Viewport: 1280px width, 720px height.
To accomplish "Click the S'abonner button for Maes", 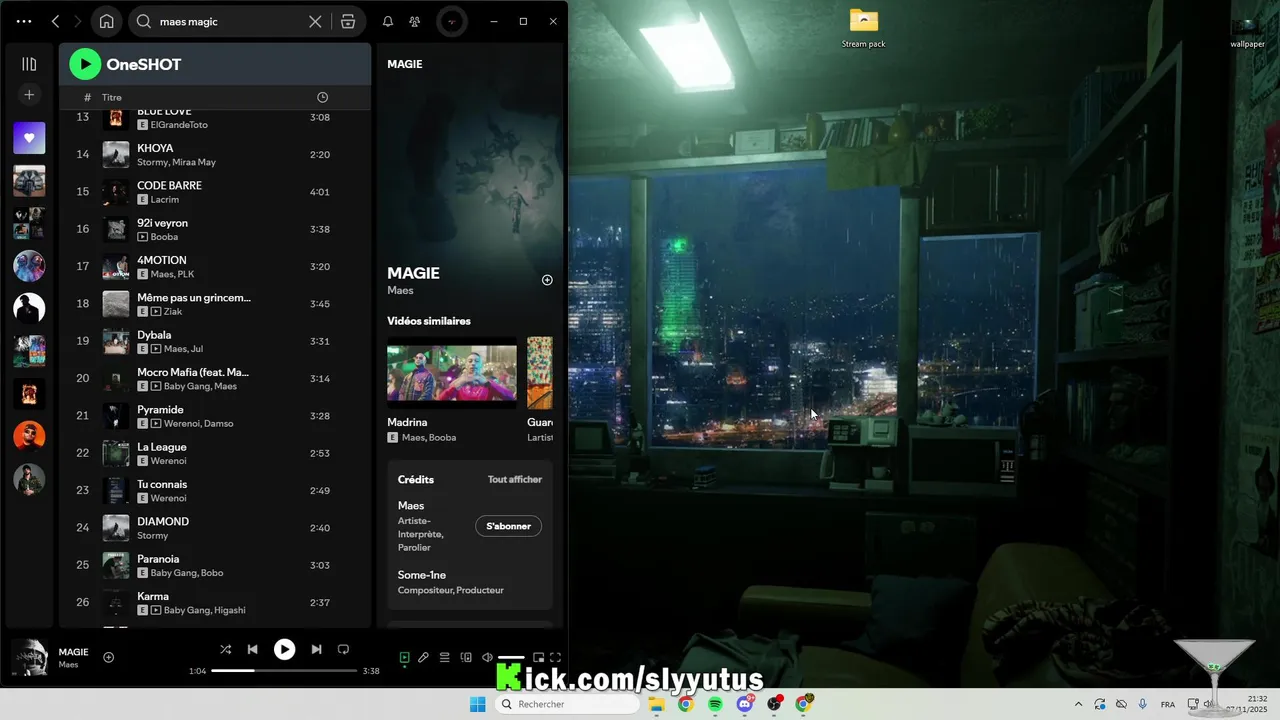I will (508, 526).
